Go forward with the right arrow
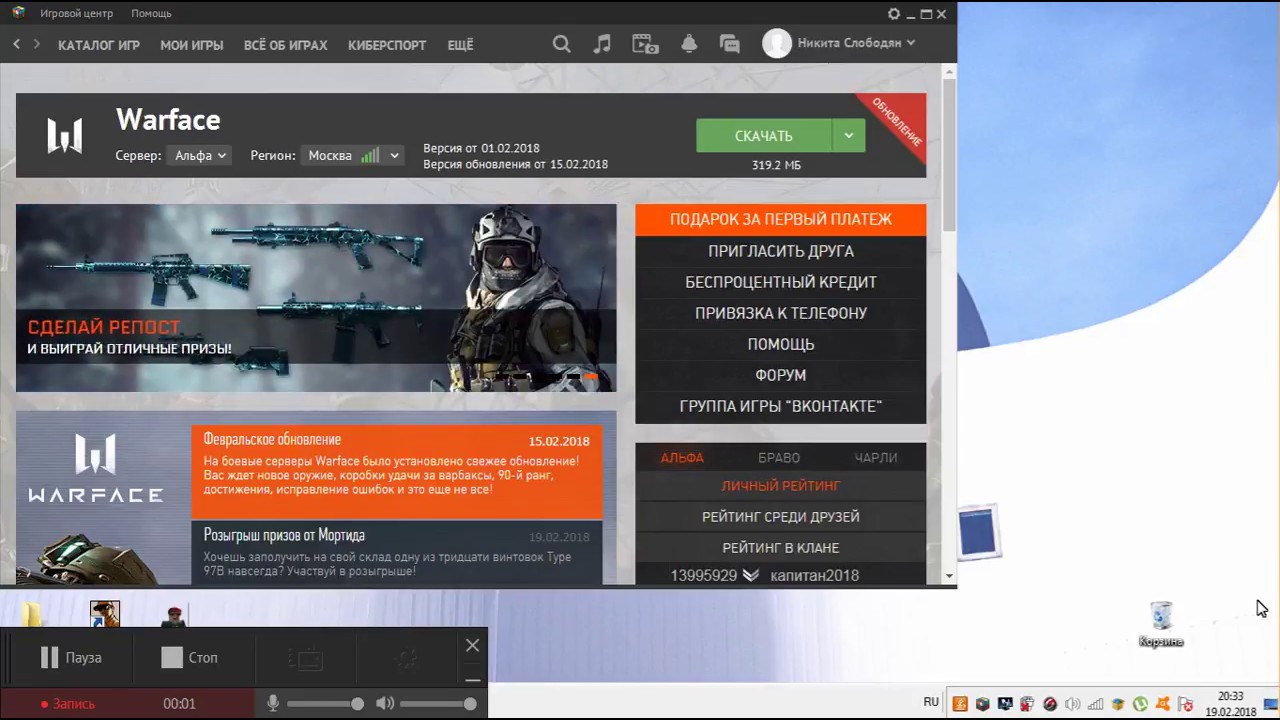This screenshot has width=1280, height=720. 37,44
